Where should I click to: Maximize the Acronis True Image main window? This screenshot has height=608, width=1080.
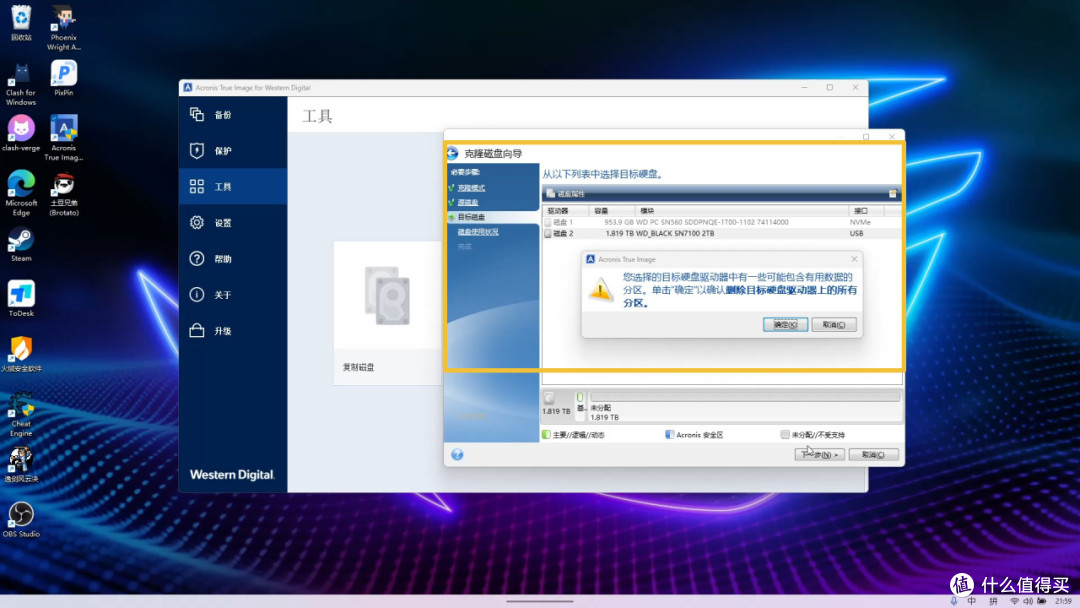click(x=830, y=87)
